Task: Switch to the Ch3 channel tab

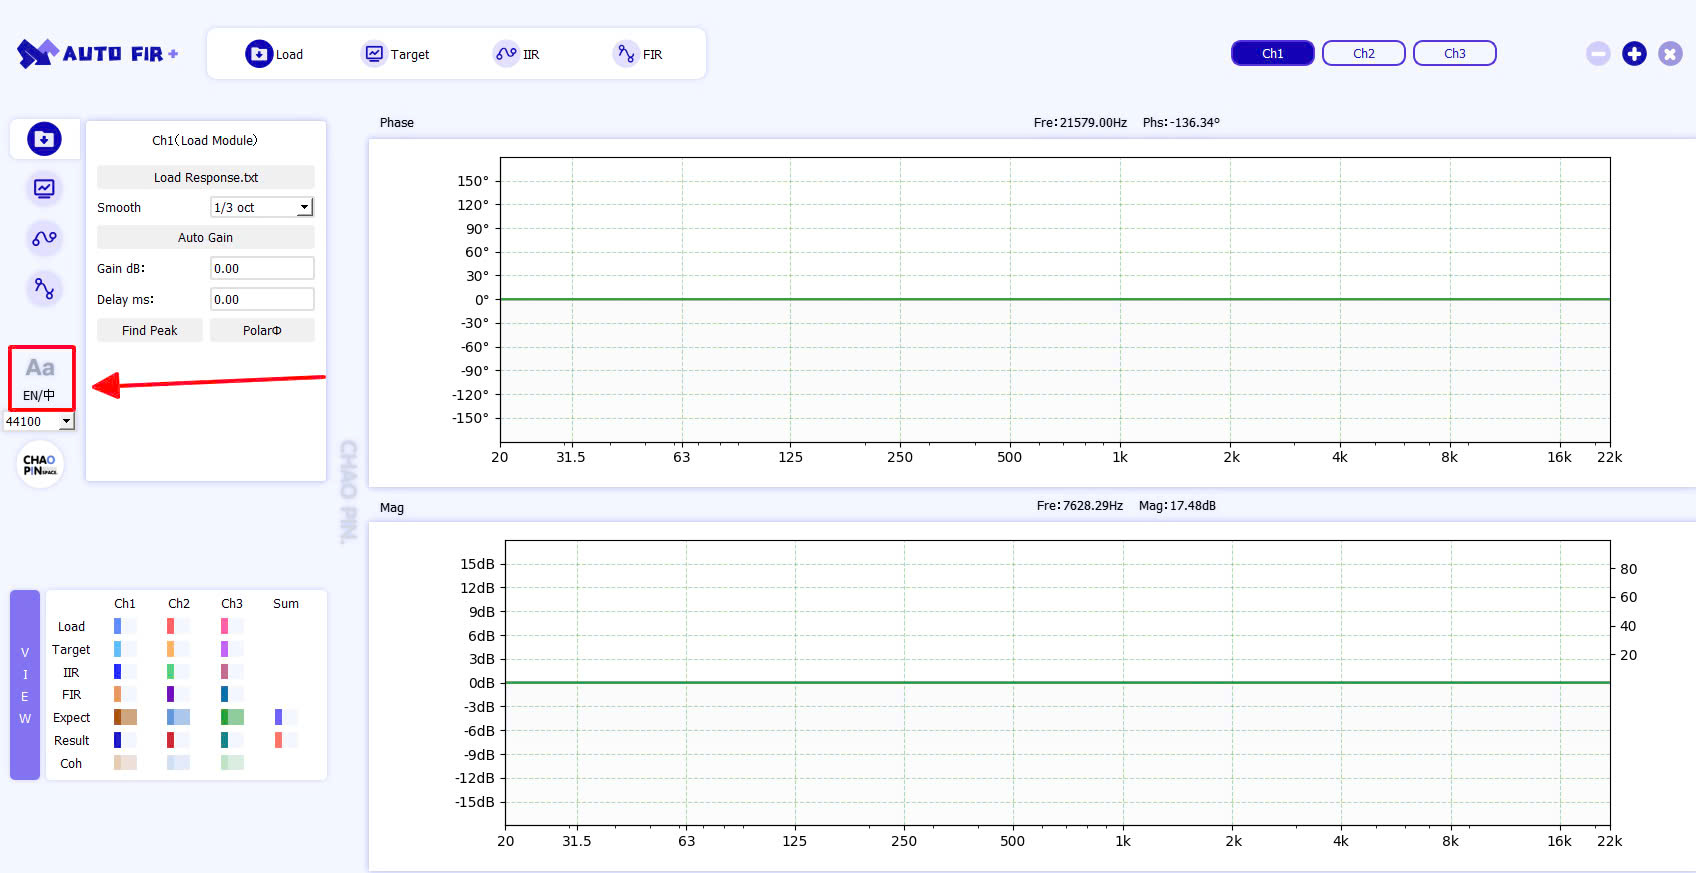Action: [x=1454, y=54]
